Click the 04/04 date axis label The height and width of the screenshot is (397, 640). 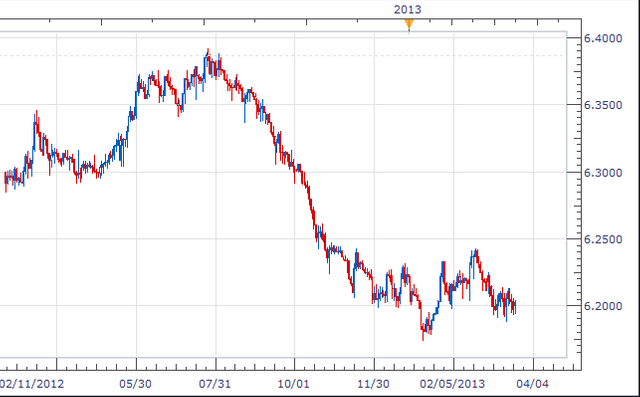[x=532, y=384]
